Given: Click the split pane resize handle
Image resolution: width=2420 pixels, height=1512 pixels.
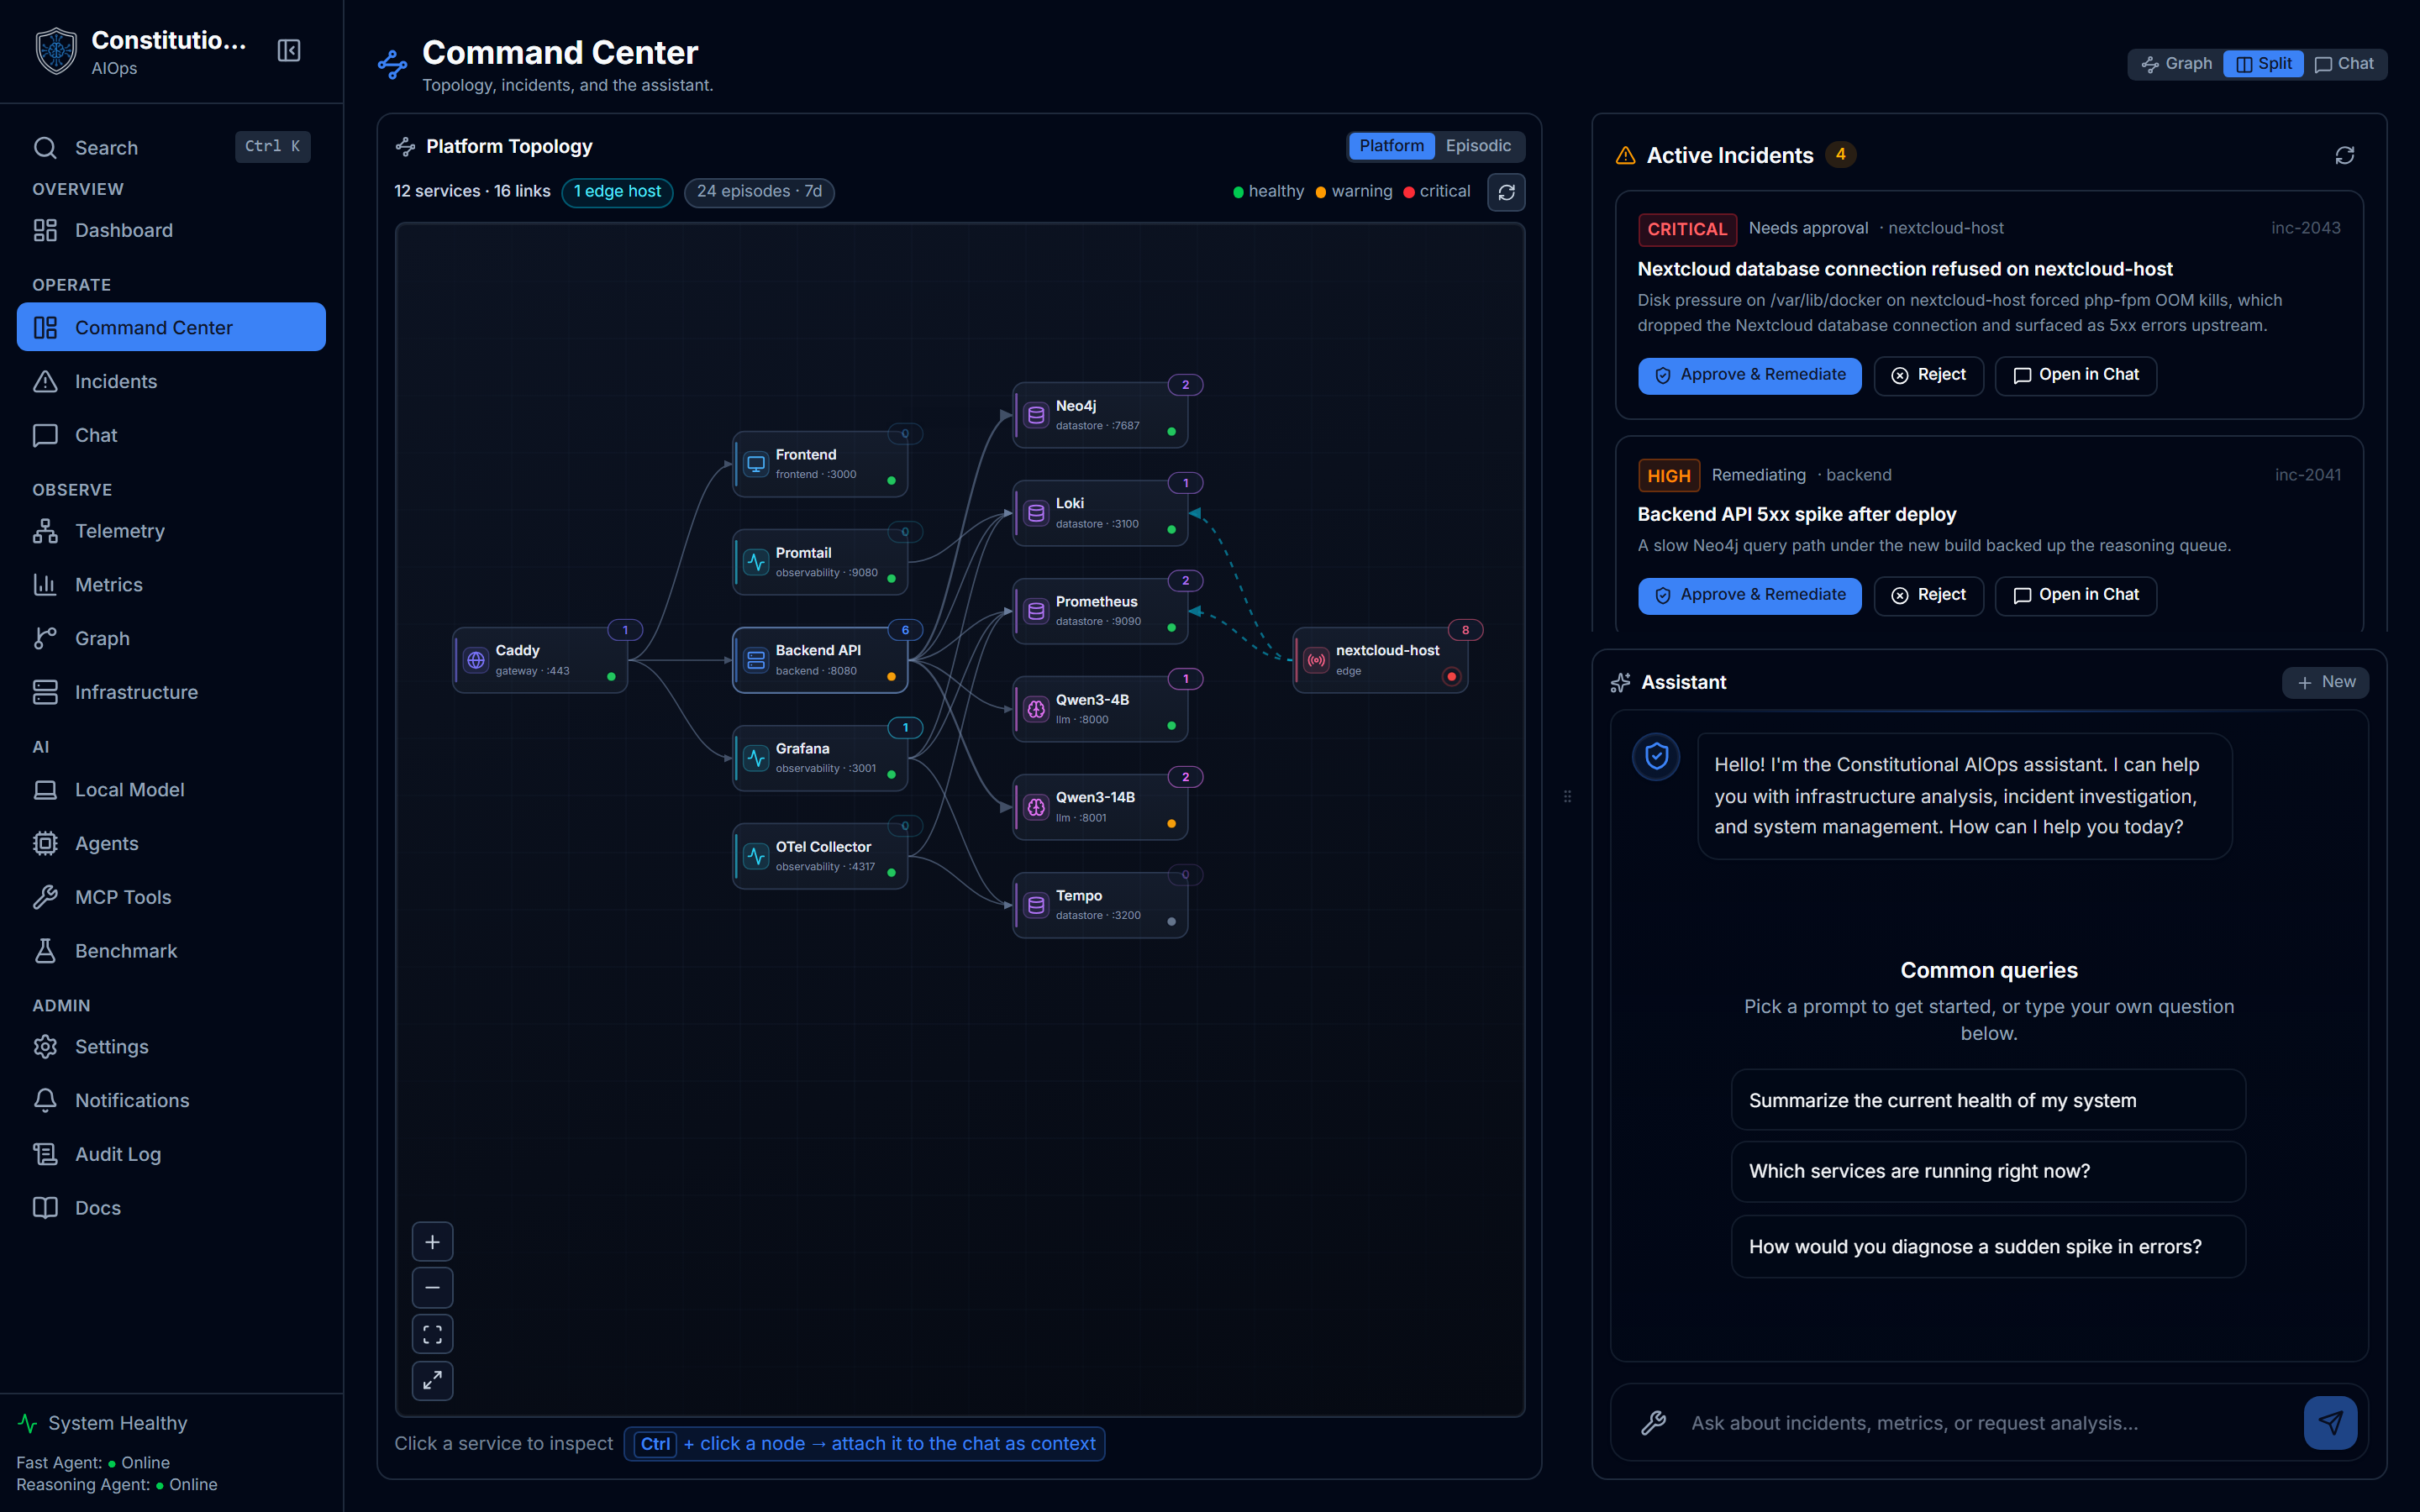Looking at the screenshot, I should pos(1567,797).
